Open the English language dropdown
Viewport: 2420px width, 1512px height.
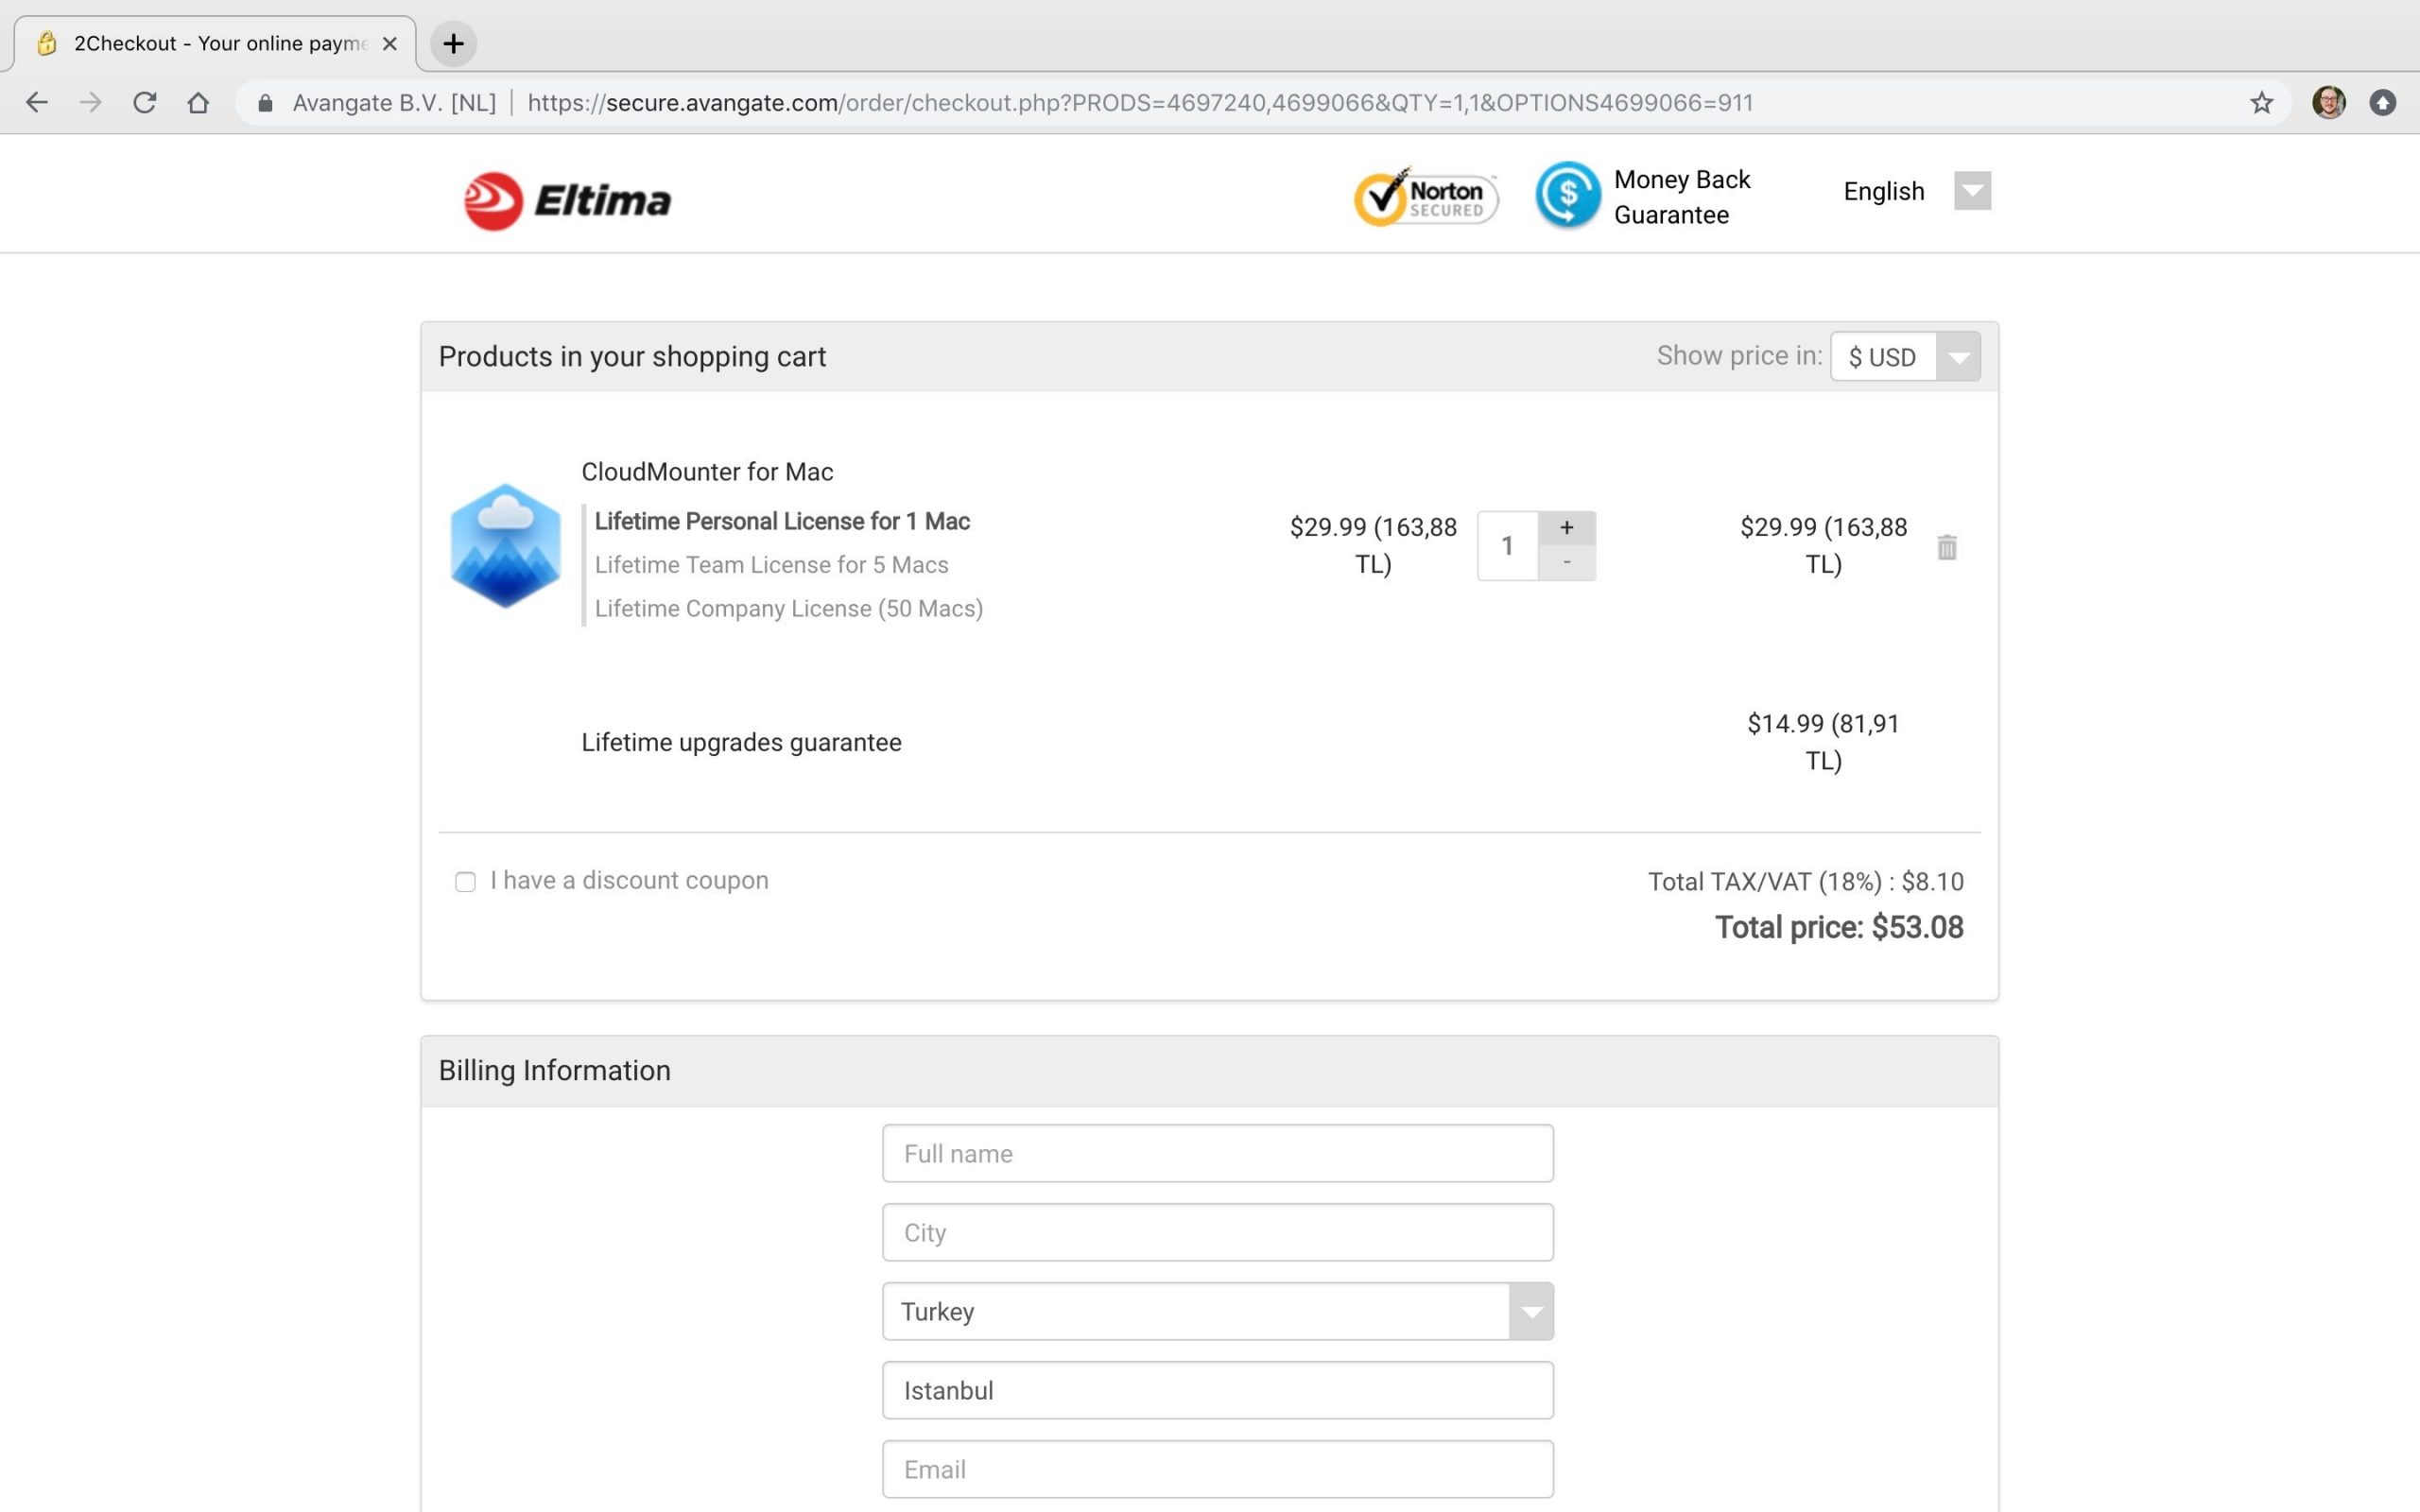[x=1971, y=191]
